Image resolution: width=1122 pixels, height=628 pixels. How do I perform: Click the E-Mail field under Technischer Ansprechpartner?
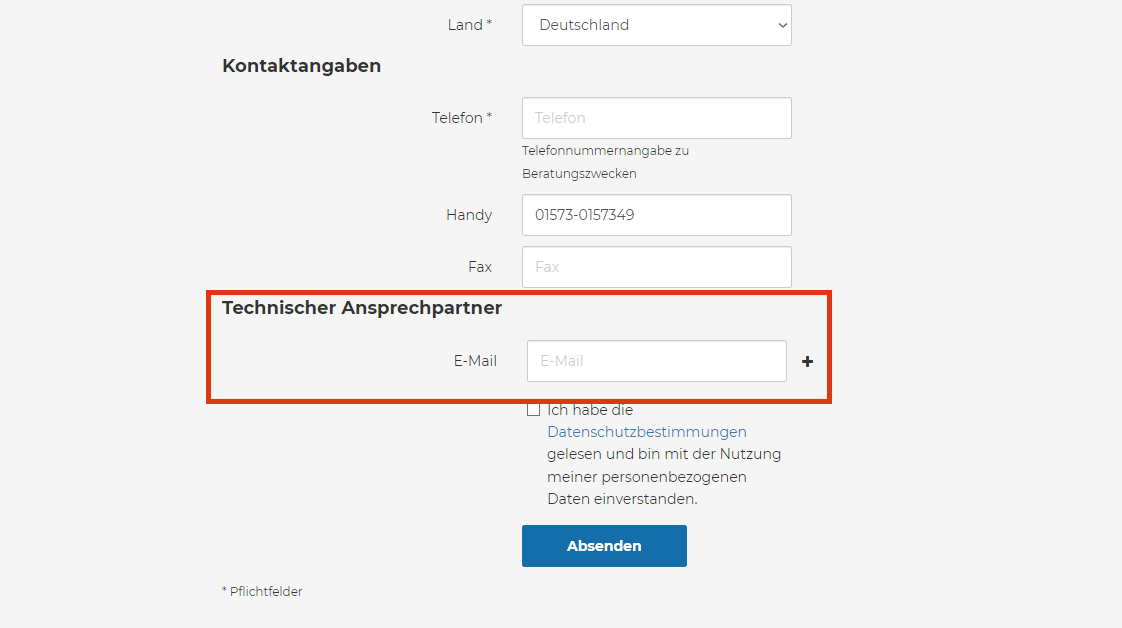tap(656, 361)
